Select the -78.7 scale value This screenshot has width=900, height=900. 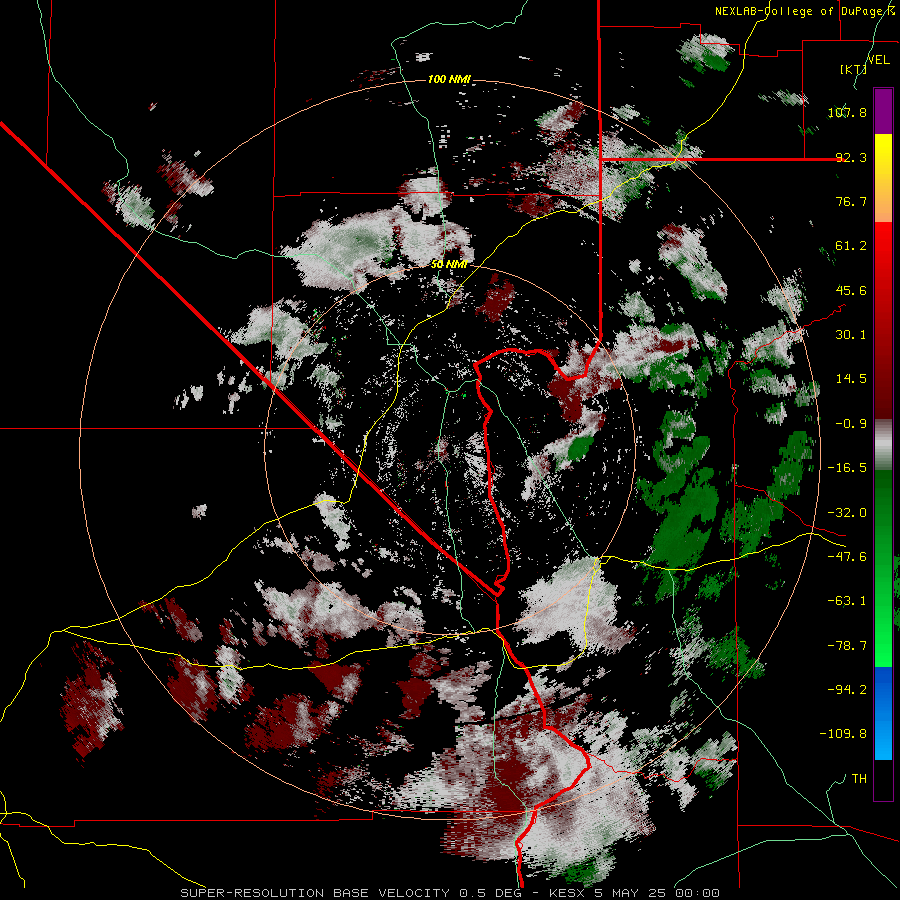(x=848, y=646)
